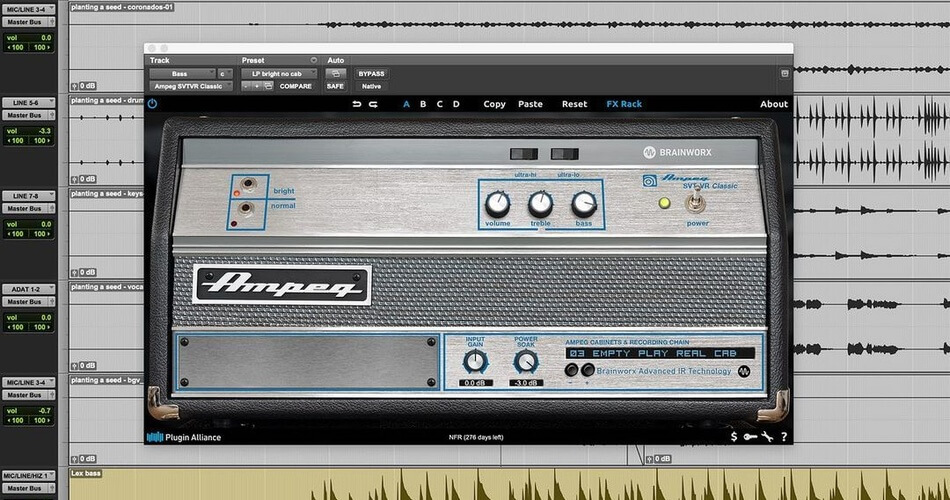950x500 pixels.
Task: Open the LINE 5-6 input dropdown
Action: coord(28,102)
